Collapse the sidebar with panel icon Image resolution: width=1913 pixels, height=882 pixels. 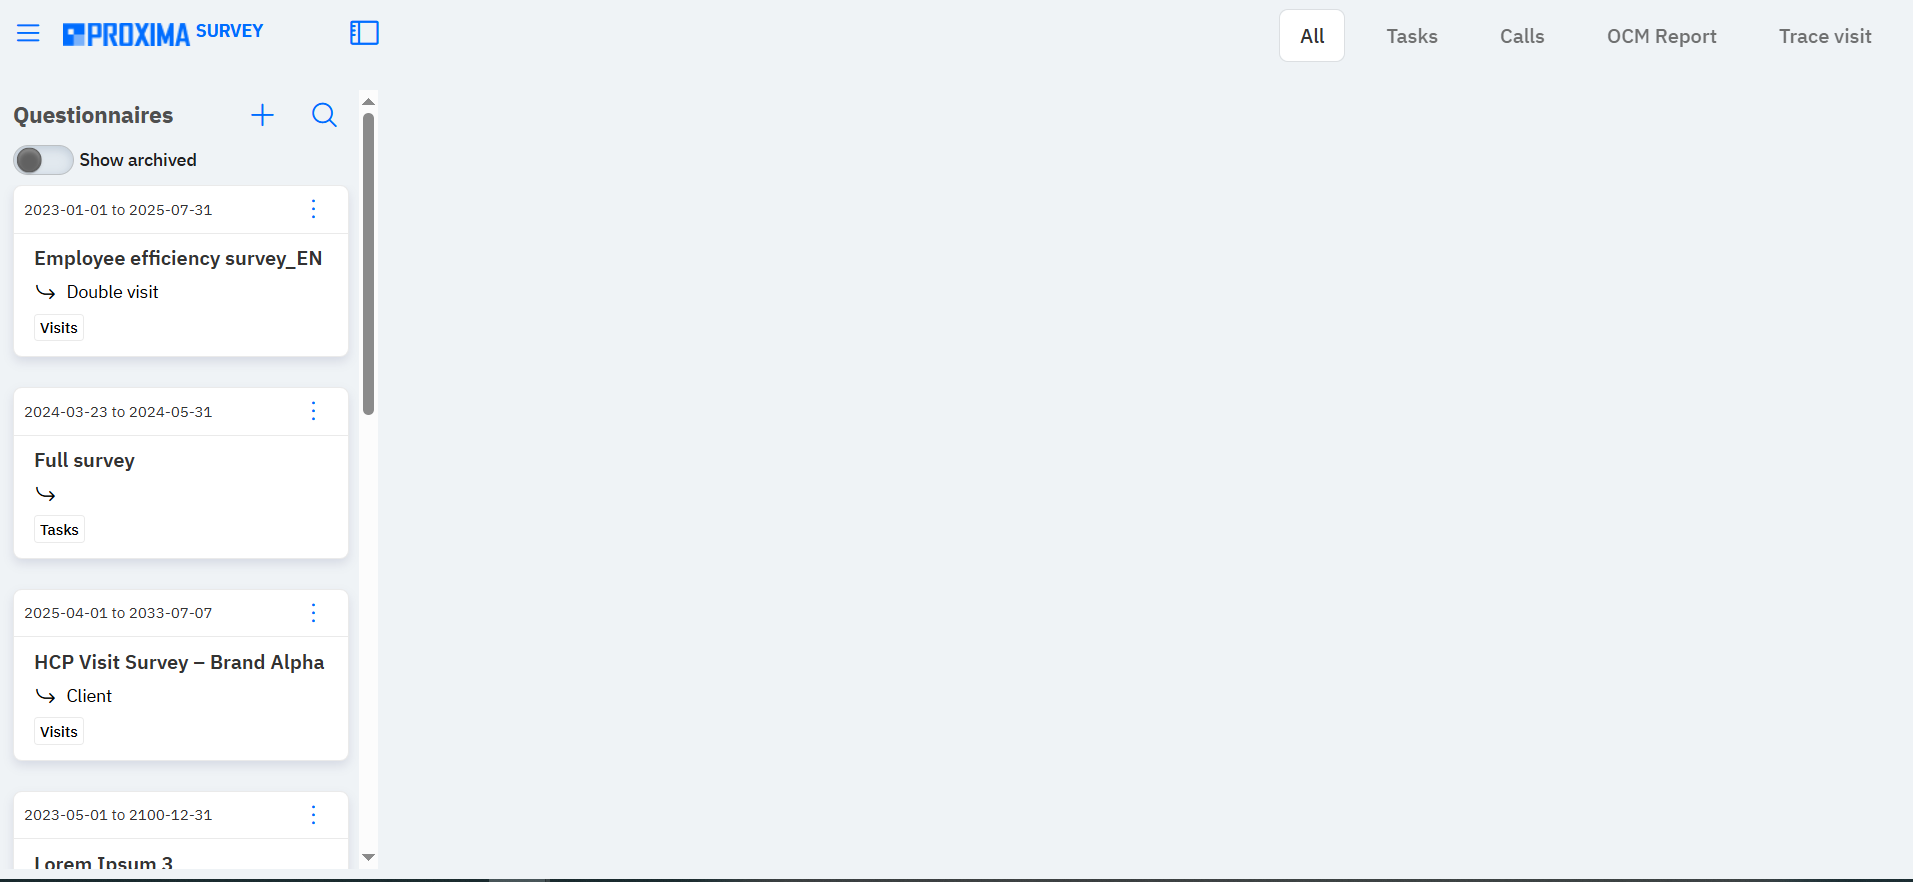tap(364, 33)
